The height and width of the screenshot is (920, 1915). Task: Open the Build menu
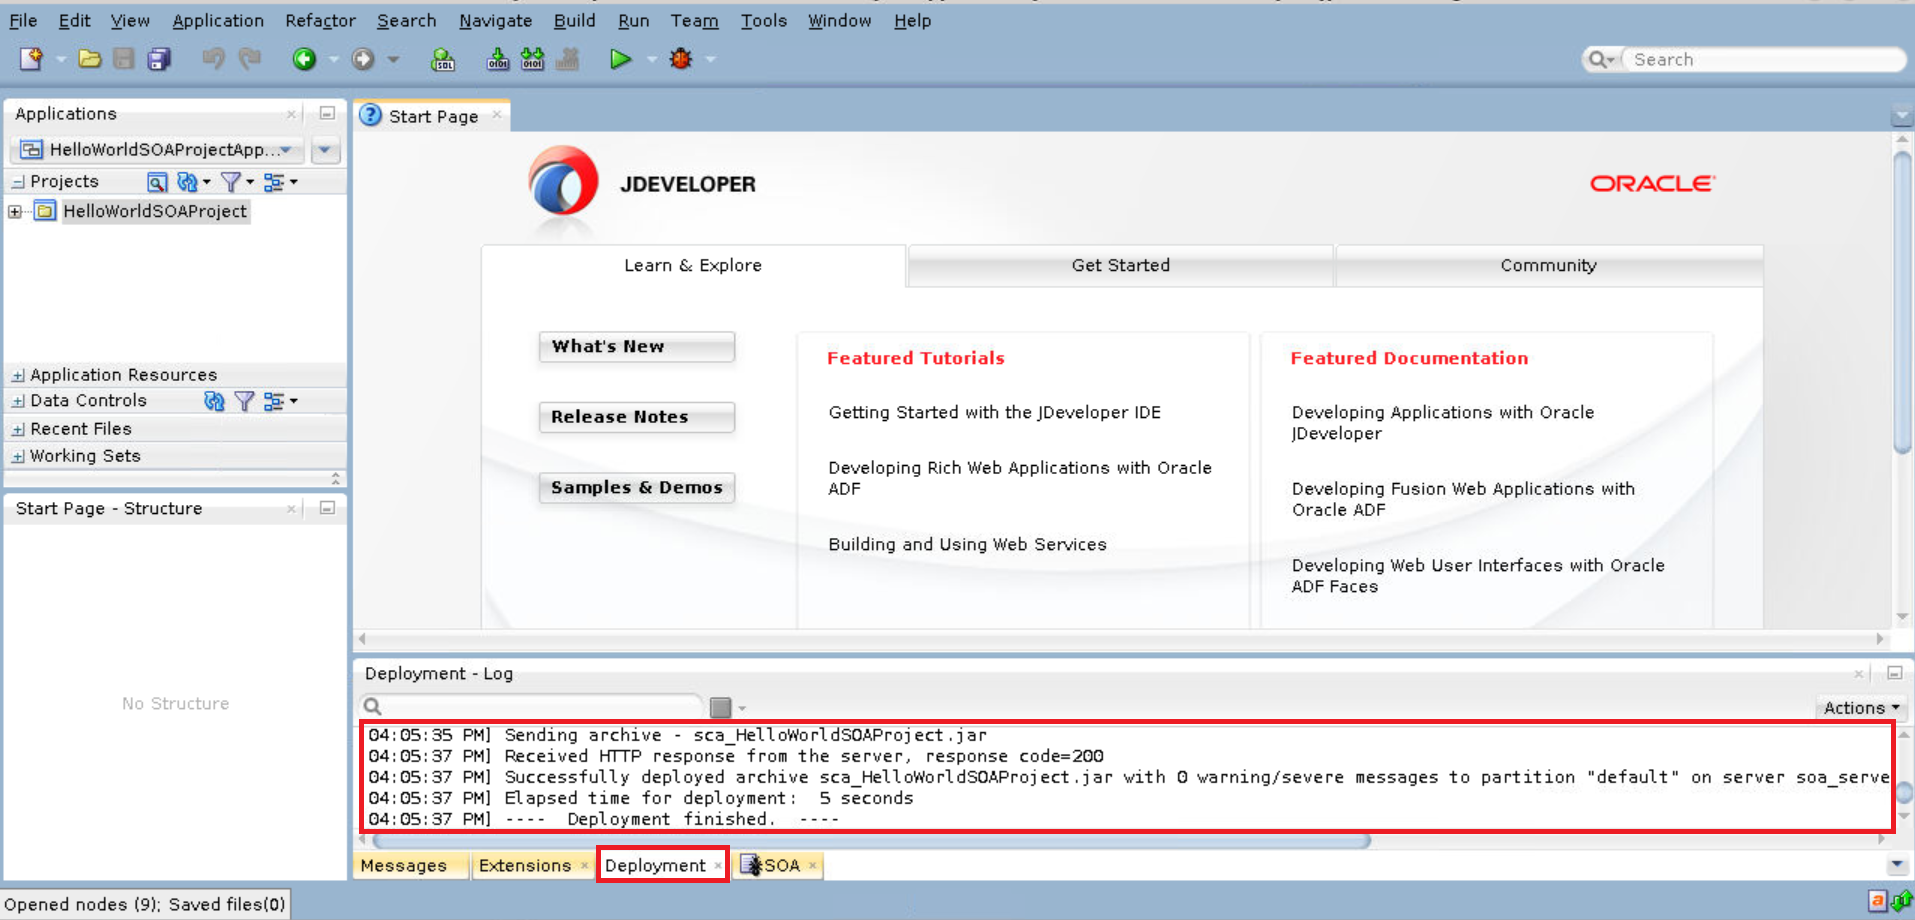pyautogui.click(x=574, y=20)
